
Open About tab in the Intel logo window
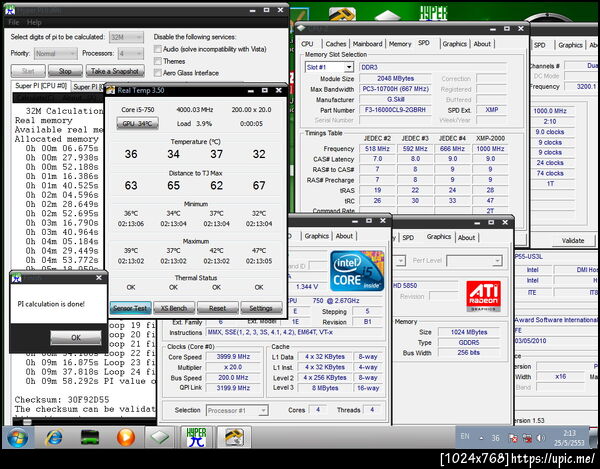(344, 236)
